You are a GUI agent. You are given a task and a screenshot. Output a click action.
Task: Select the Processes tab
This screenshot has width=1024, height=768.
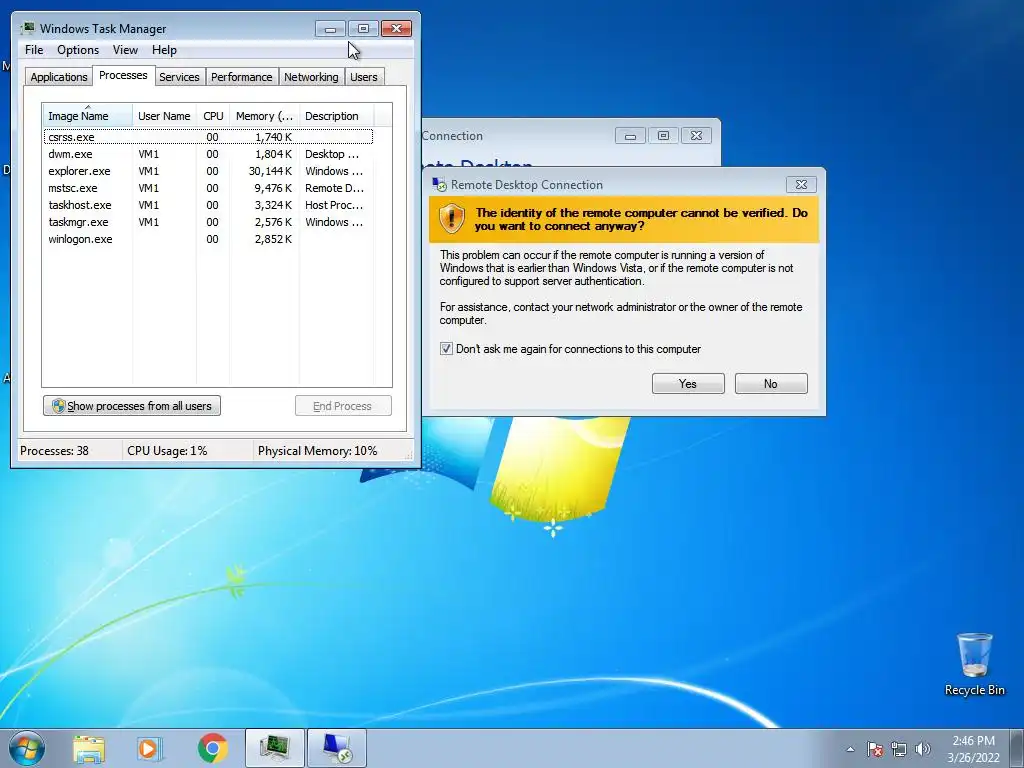click(123, 75)
